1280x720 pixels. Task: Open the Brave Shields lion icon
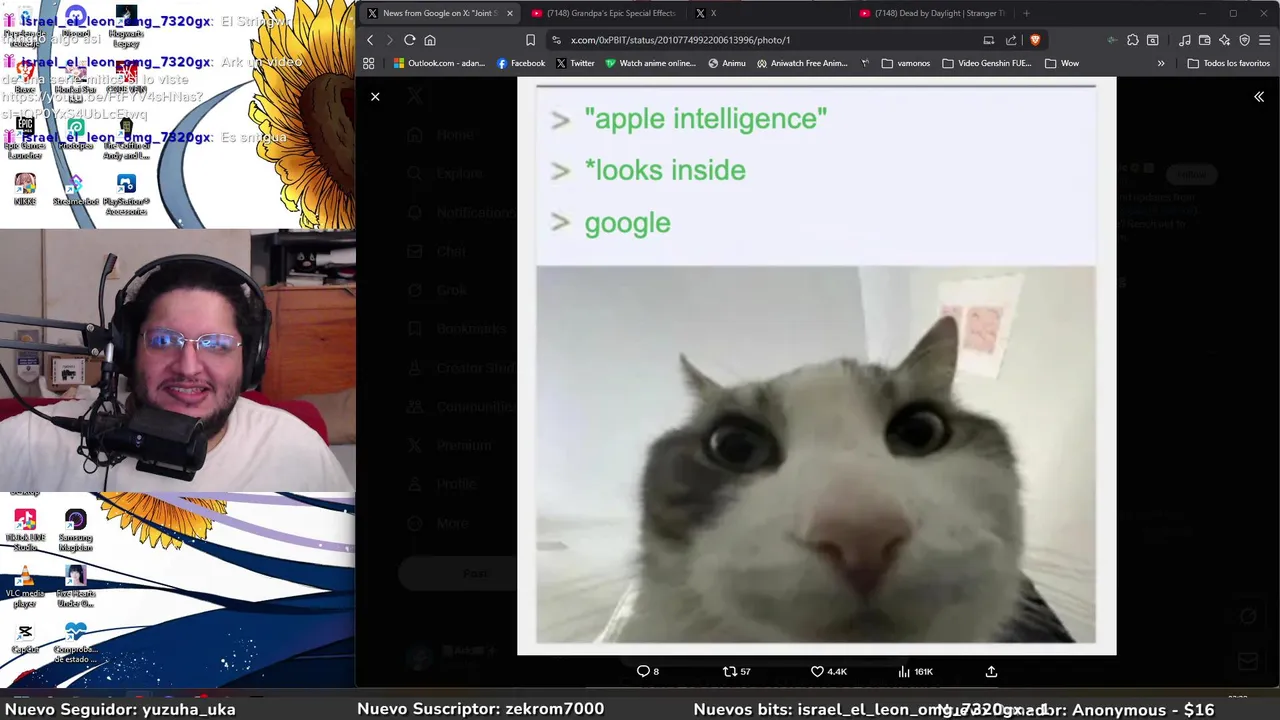click(x=1035, y=40)
